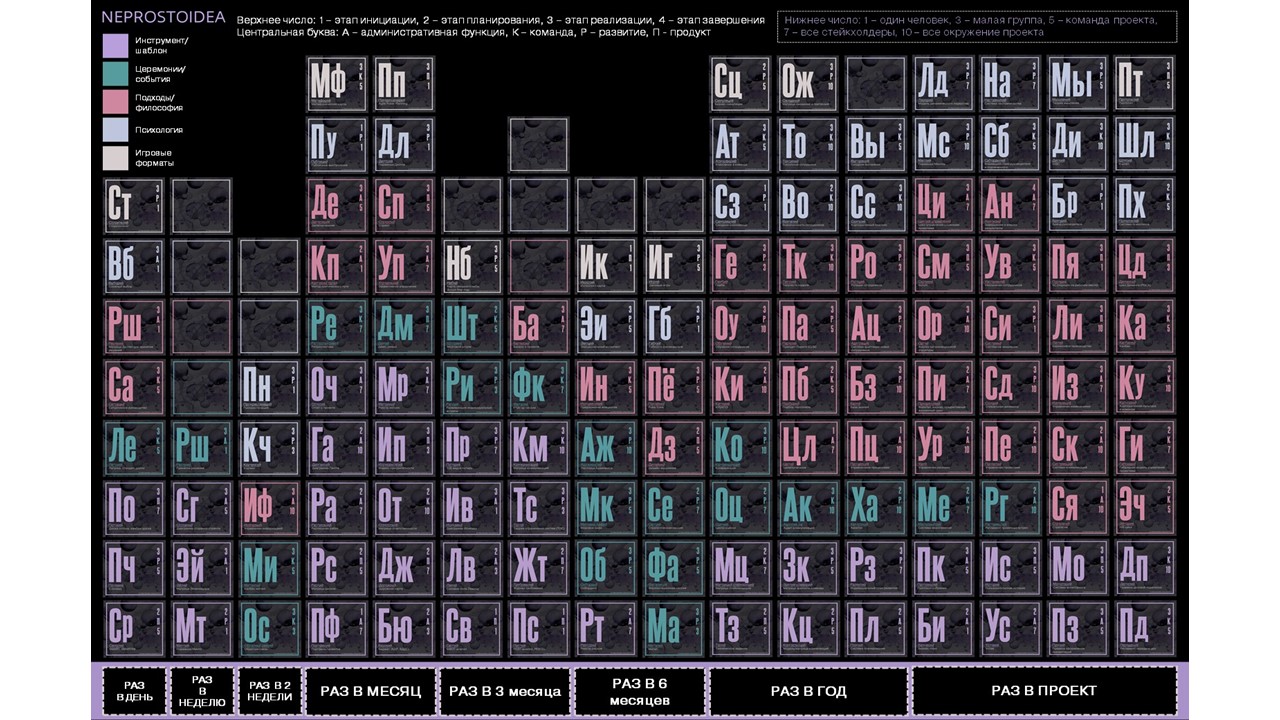
Task: Open the Мф element tile
Action: (337, 83)
